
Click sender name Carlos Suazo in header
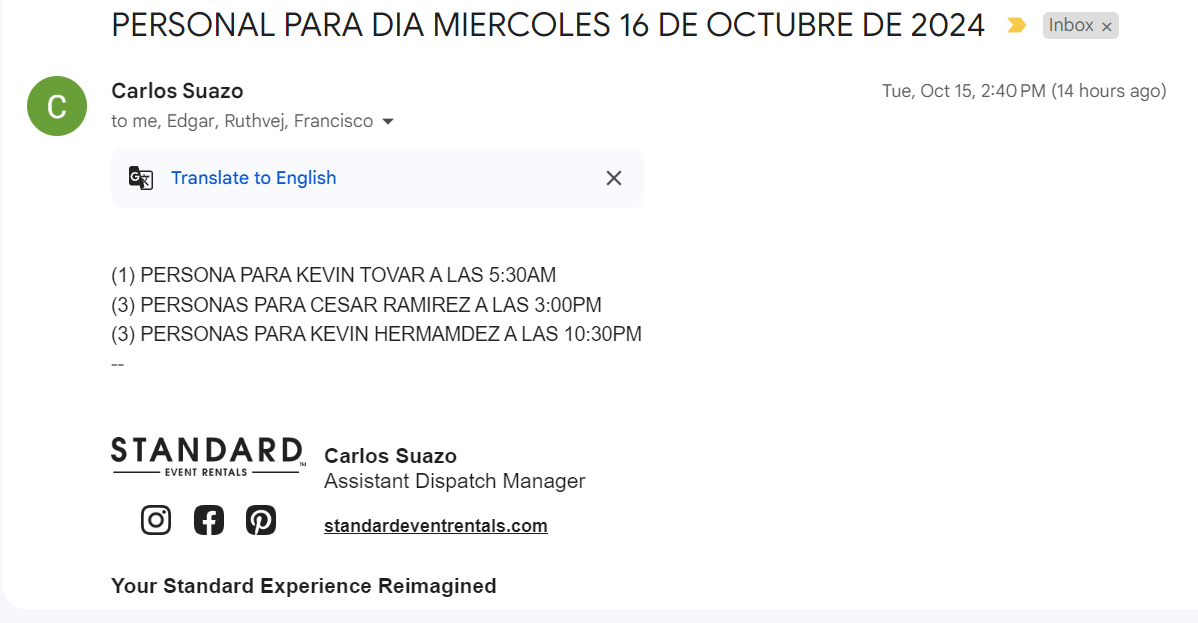point(177,91)
